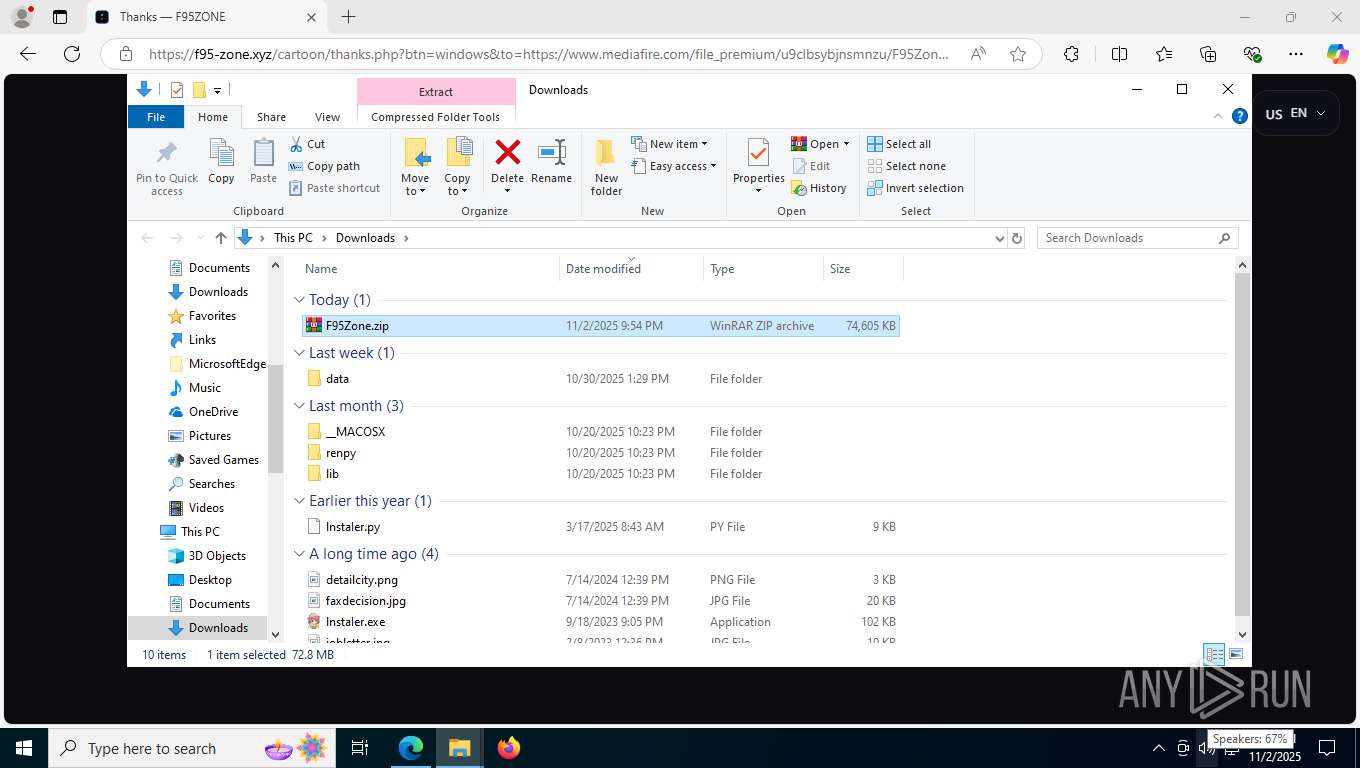Click the Edge refresh page button
This screenshot has width=1360, height=768.
(x=72, y=54)
